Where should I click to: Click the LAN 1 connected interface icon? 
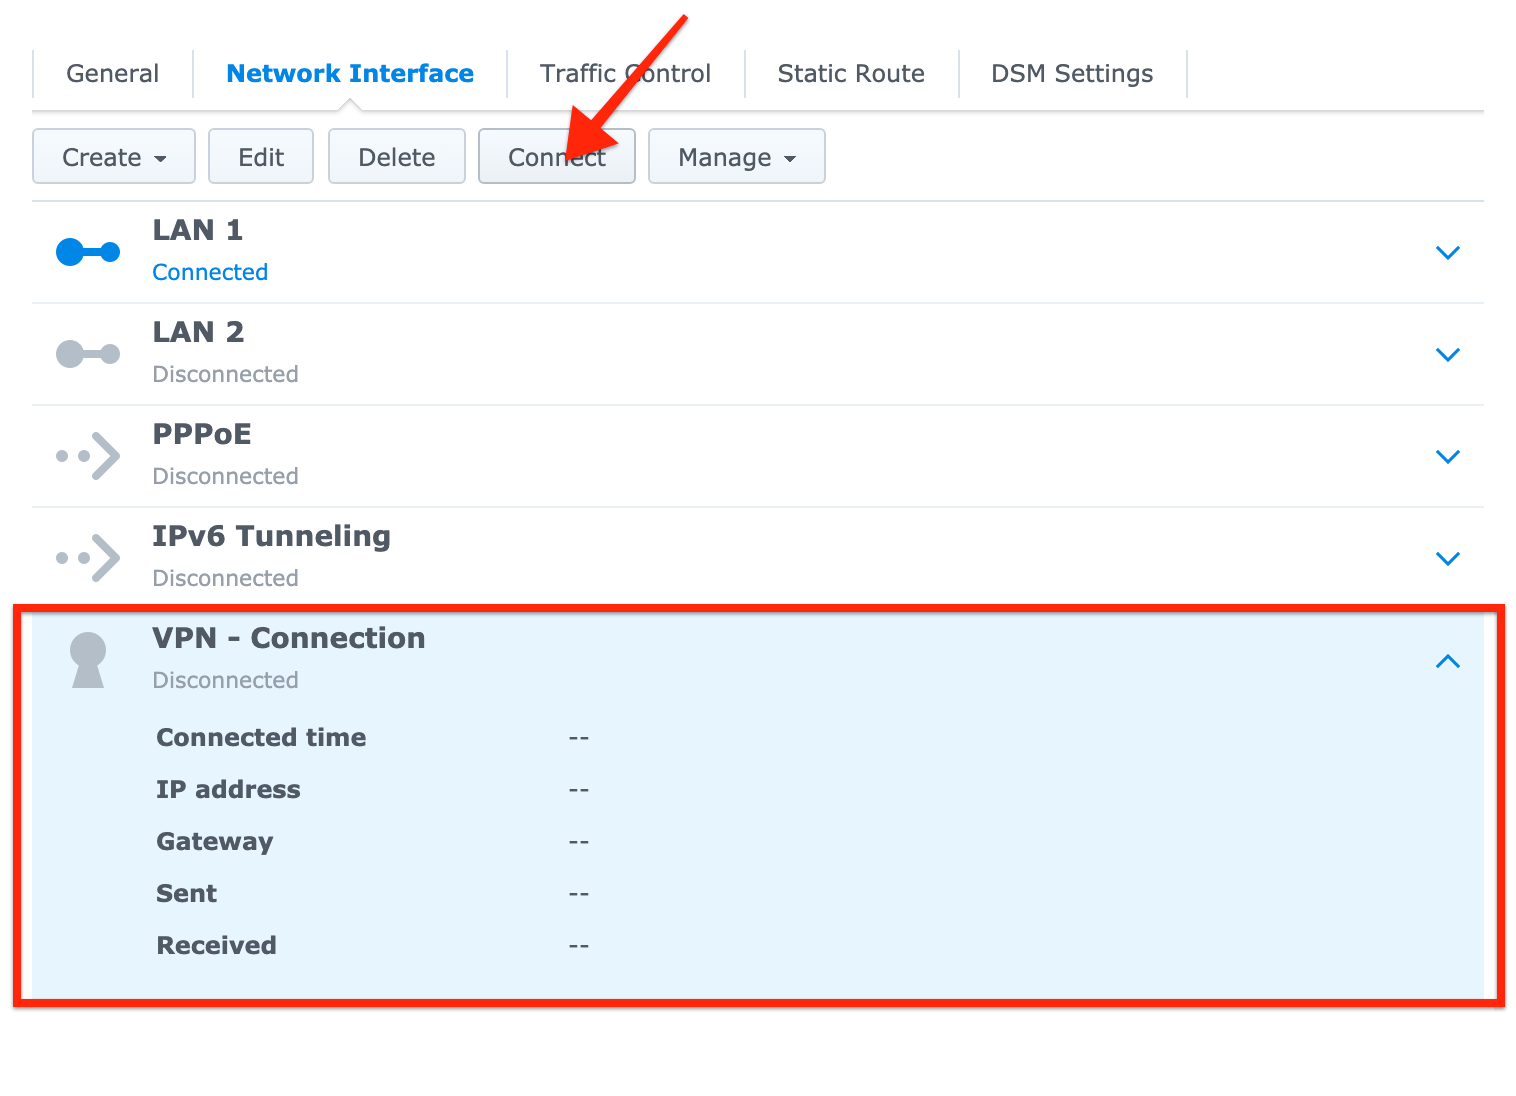point(88,252)
